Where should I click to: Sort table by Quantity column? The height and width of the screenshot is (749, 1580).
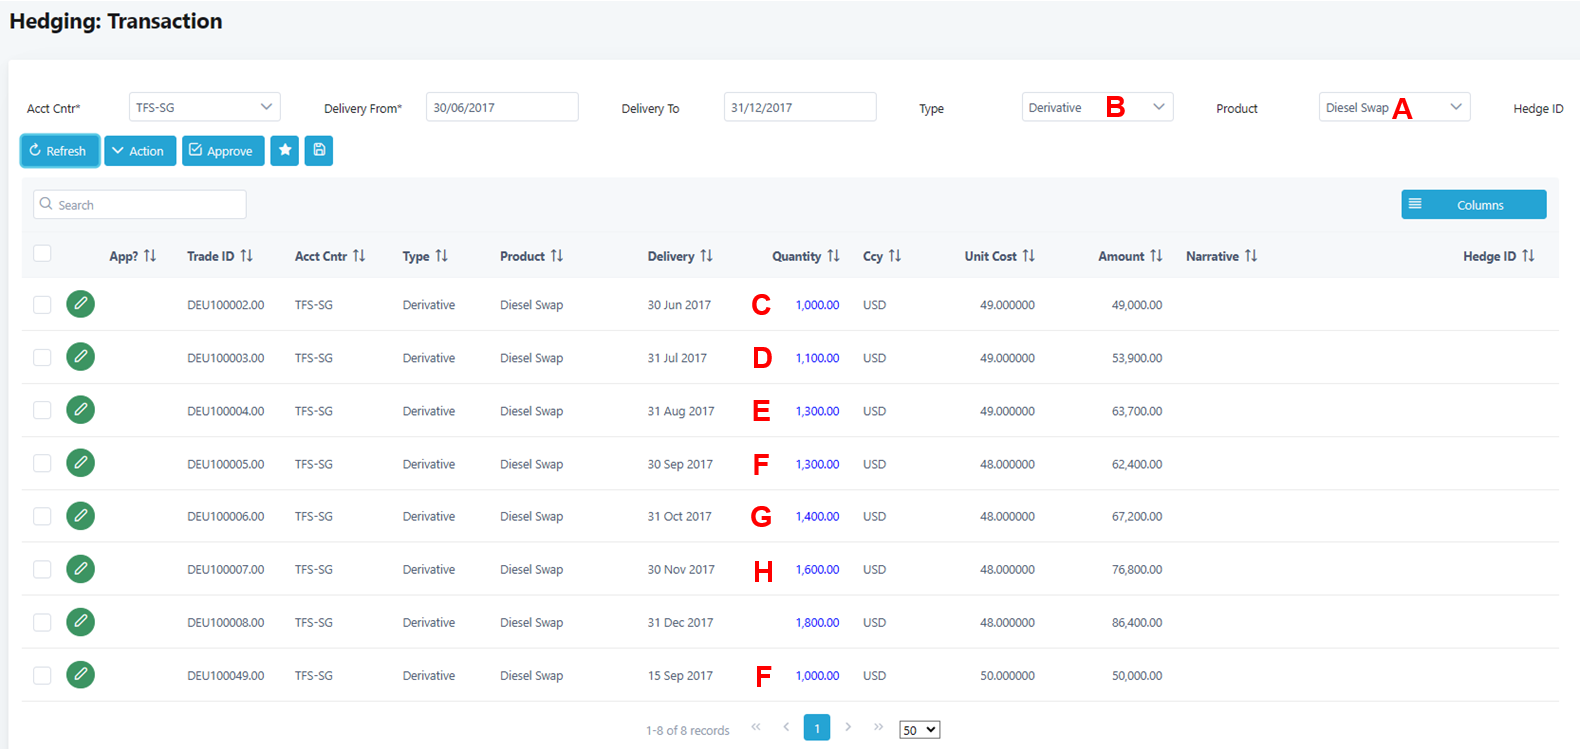(x=833, y=256)
